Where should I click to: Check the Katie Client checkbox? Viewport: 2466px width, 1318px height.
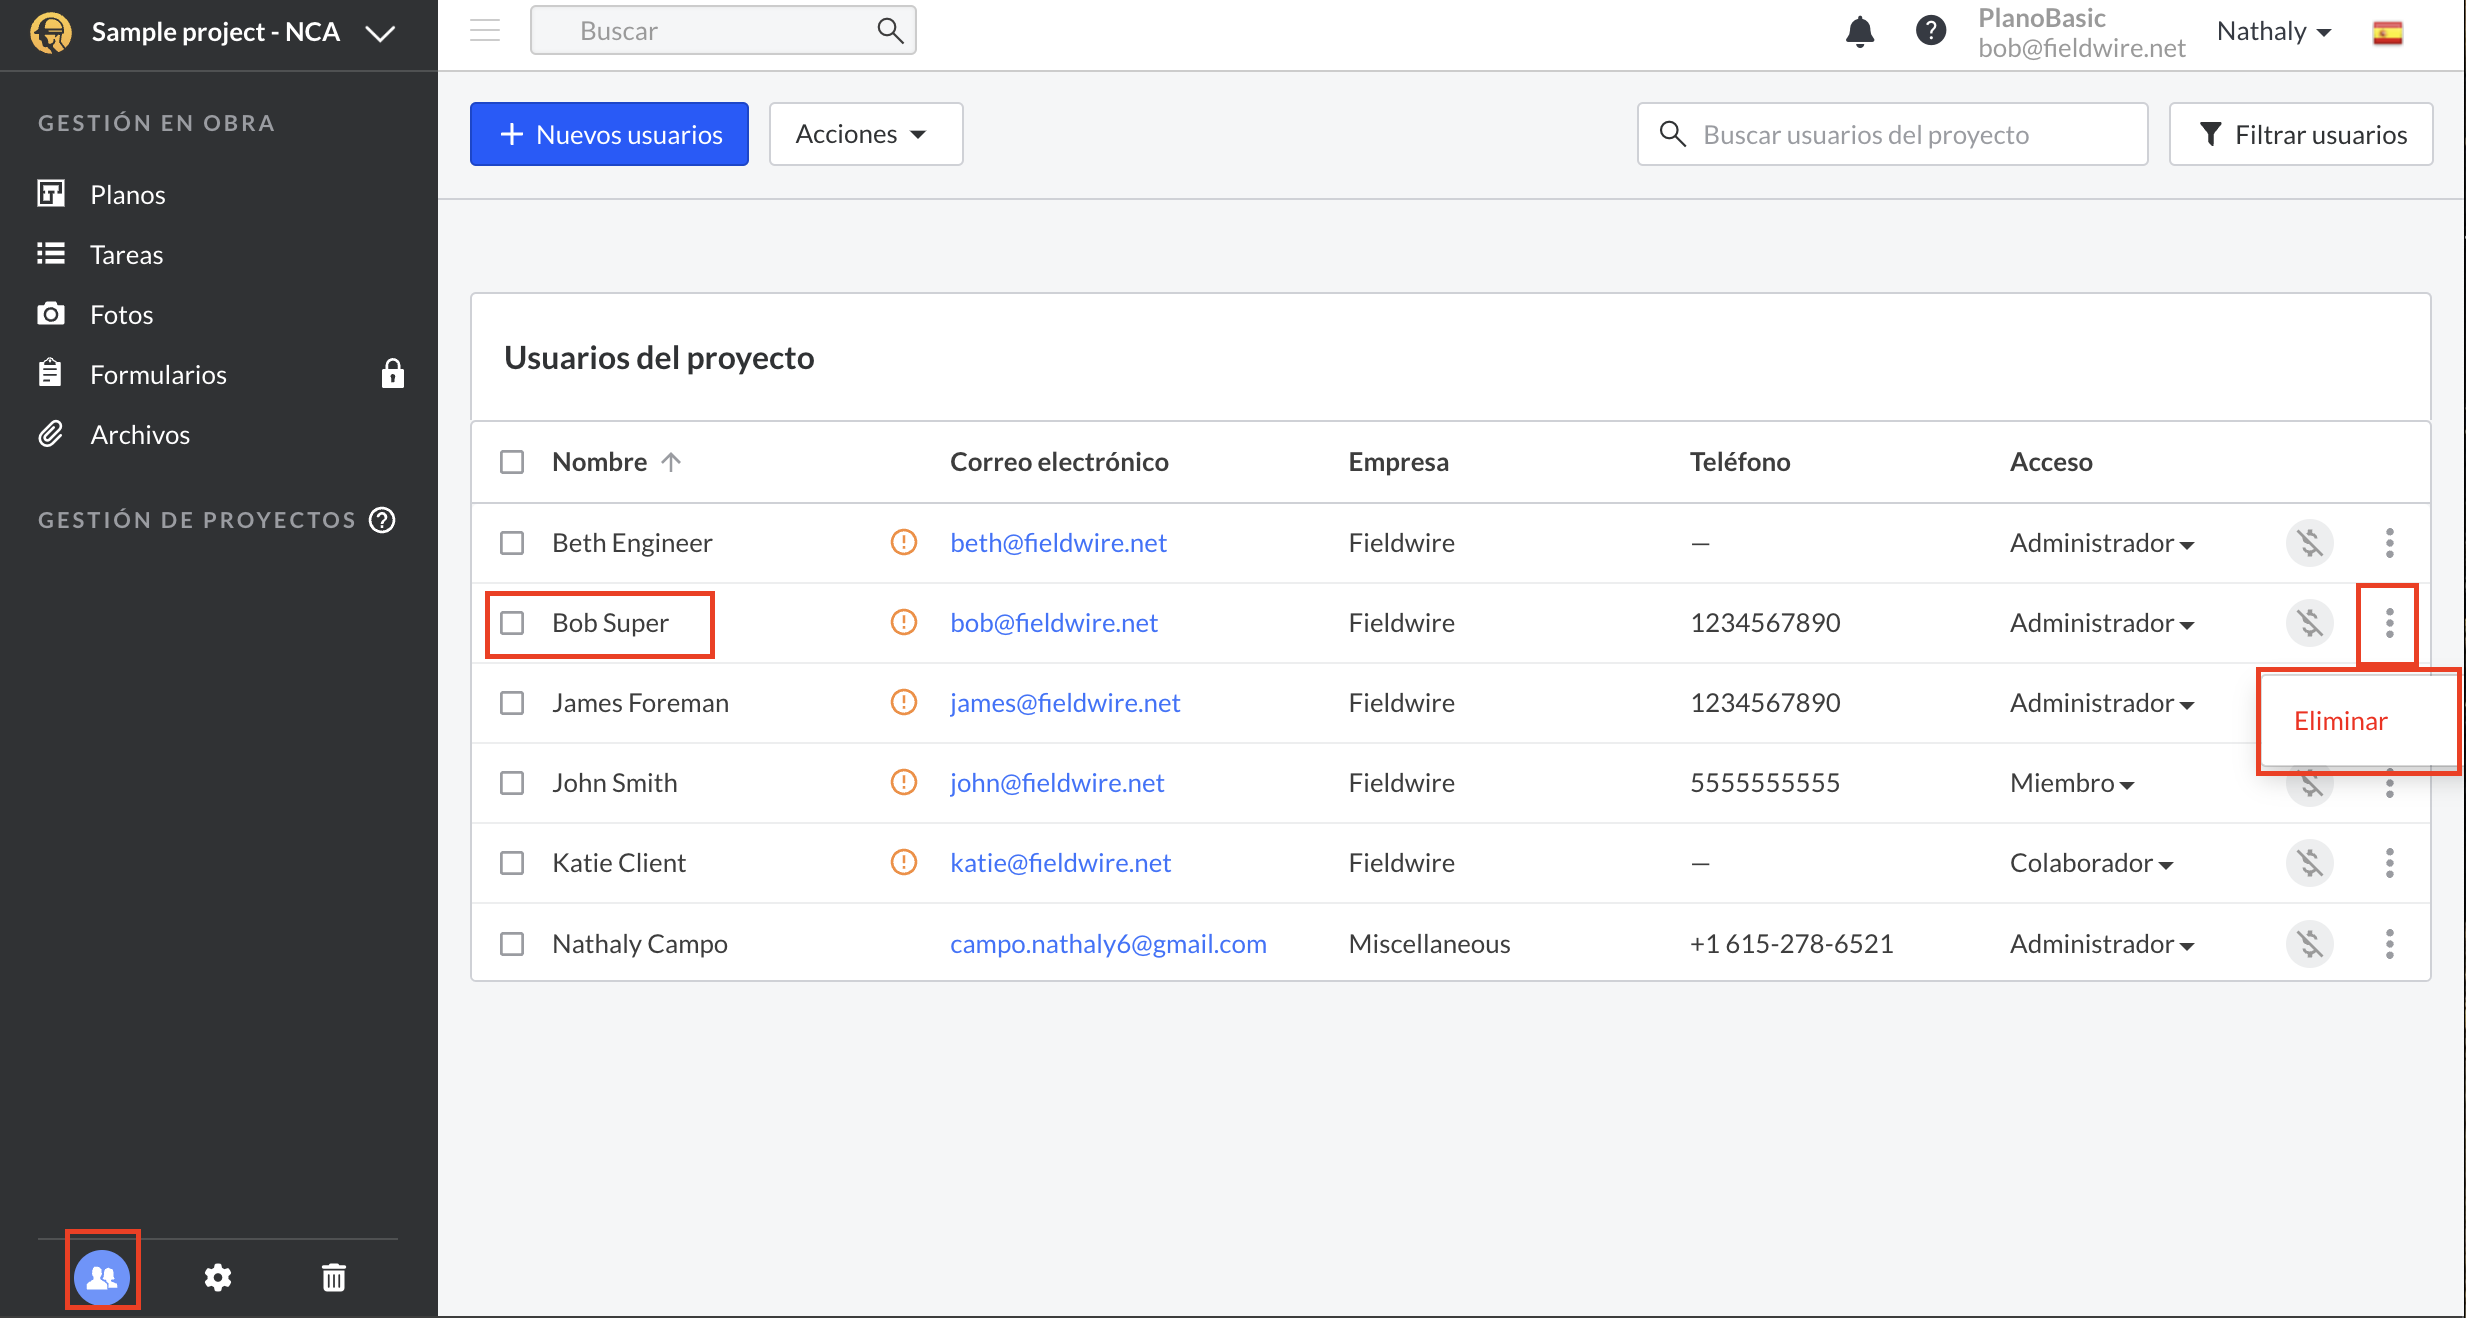pyautogui.click(x=512, y=863)
